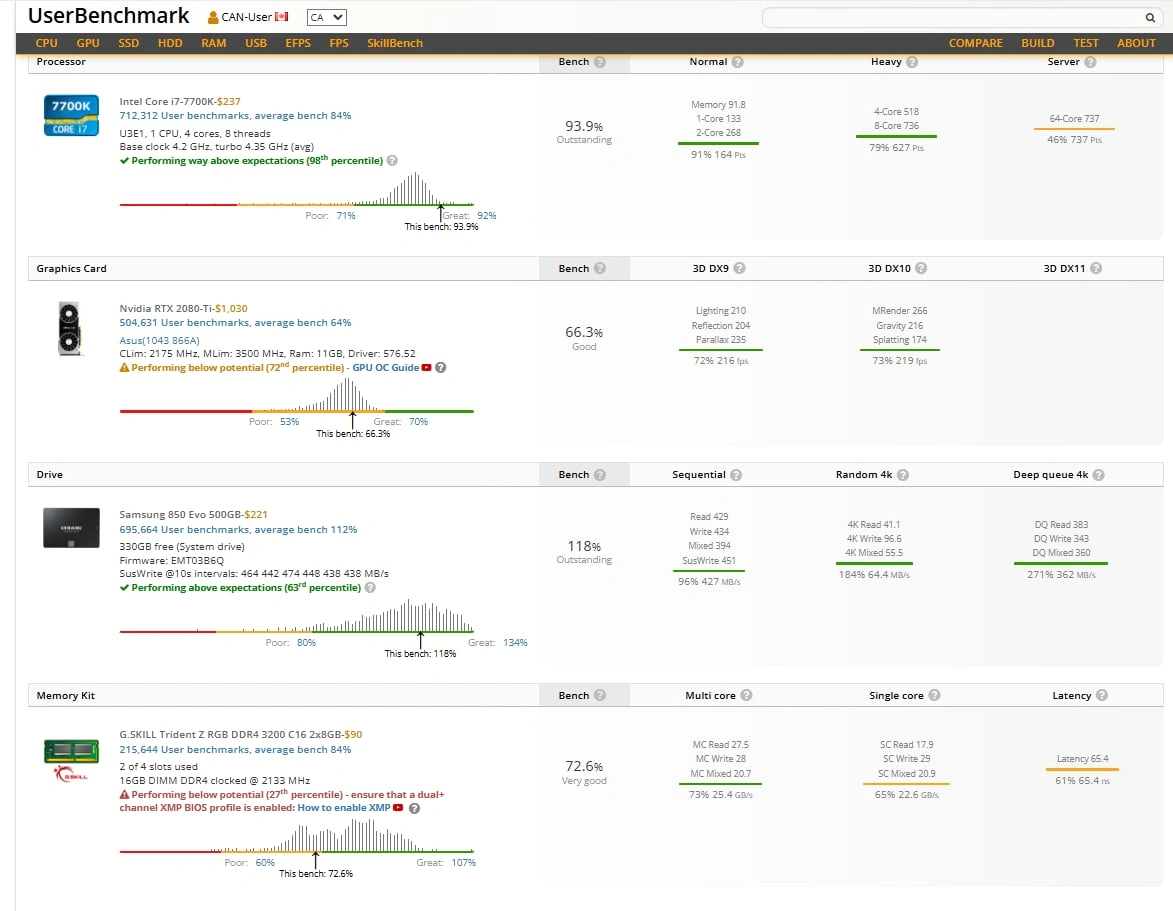Screen dimensions: 1173x911
Task: Click the G.SKILL memory thumbnail
Action: (x=71, y=760)
